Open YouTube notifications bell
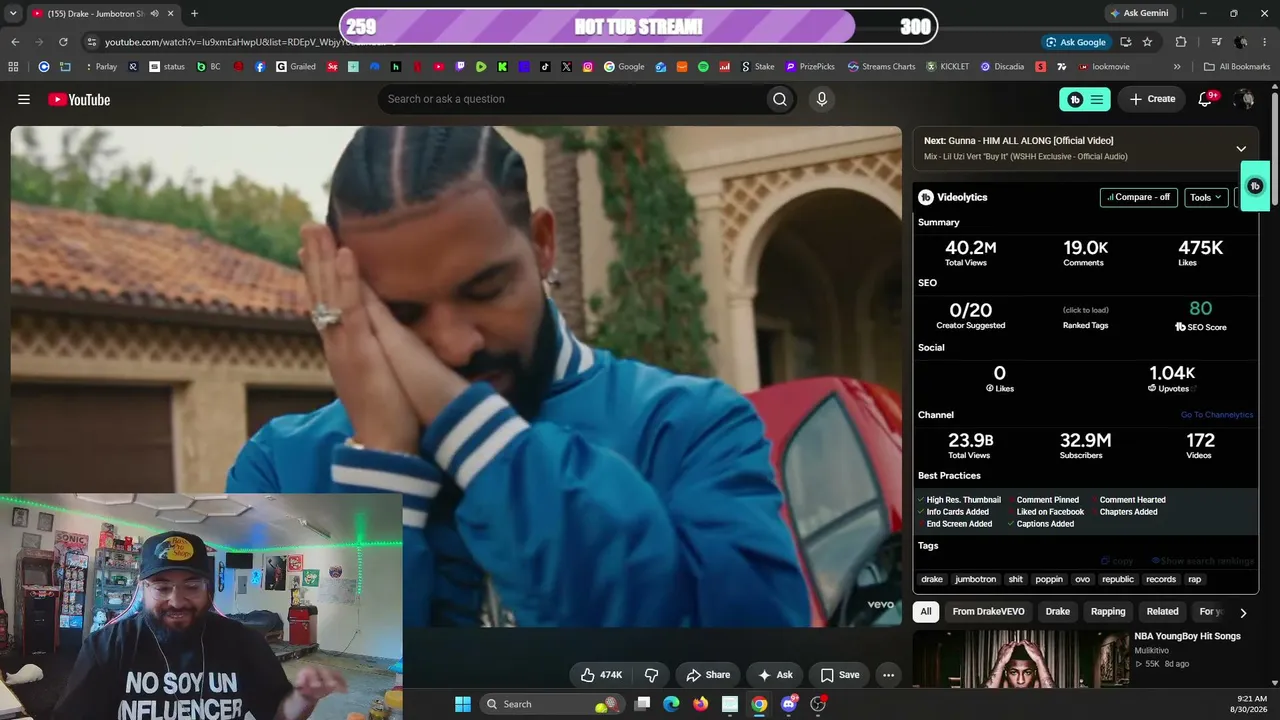1280x720 pixels. (1206, 99)
